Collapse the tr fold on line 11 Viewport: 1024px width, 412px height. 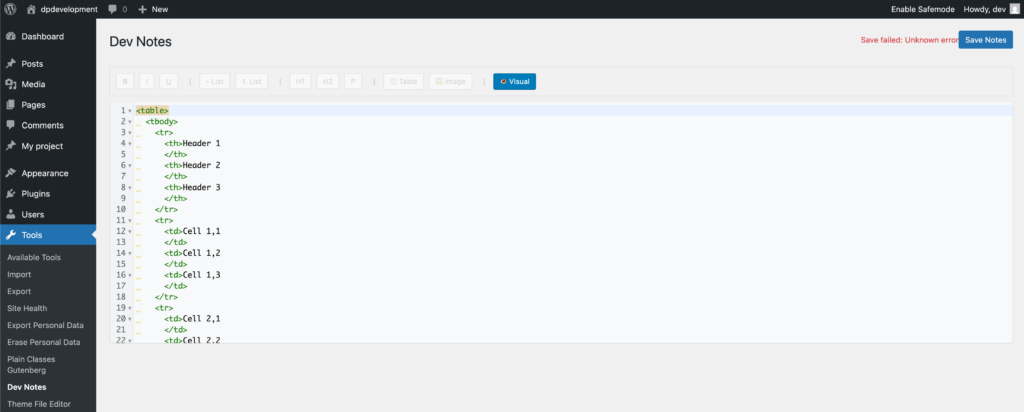coord(130,221)
